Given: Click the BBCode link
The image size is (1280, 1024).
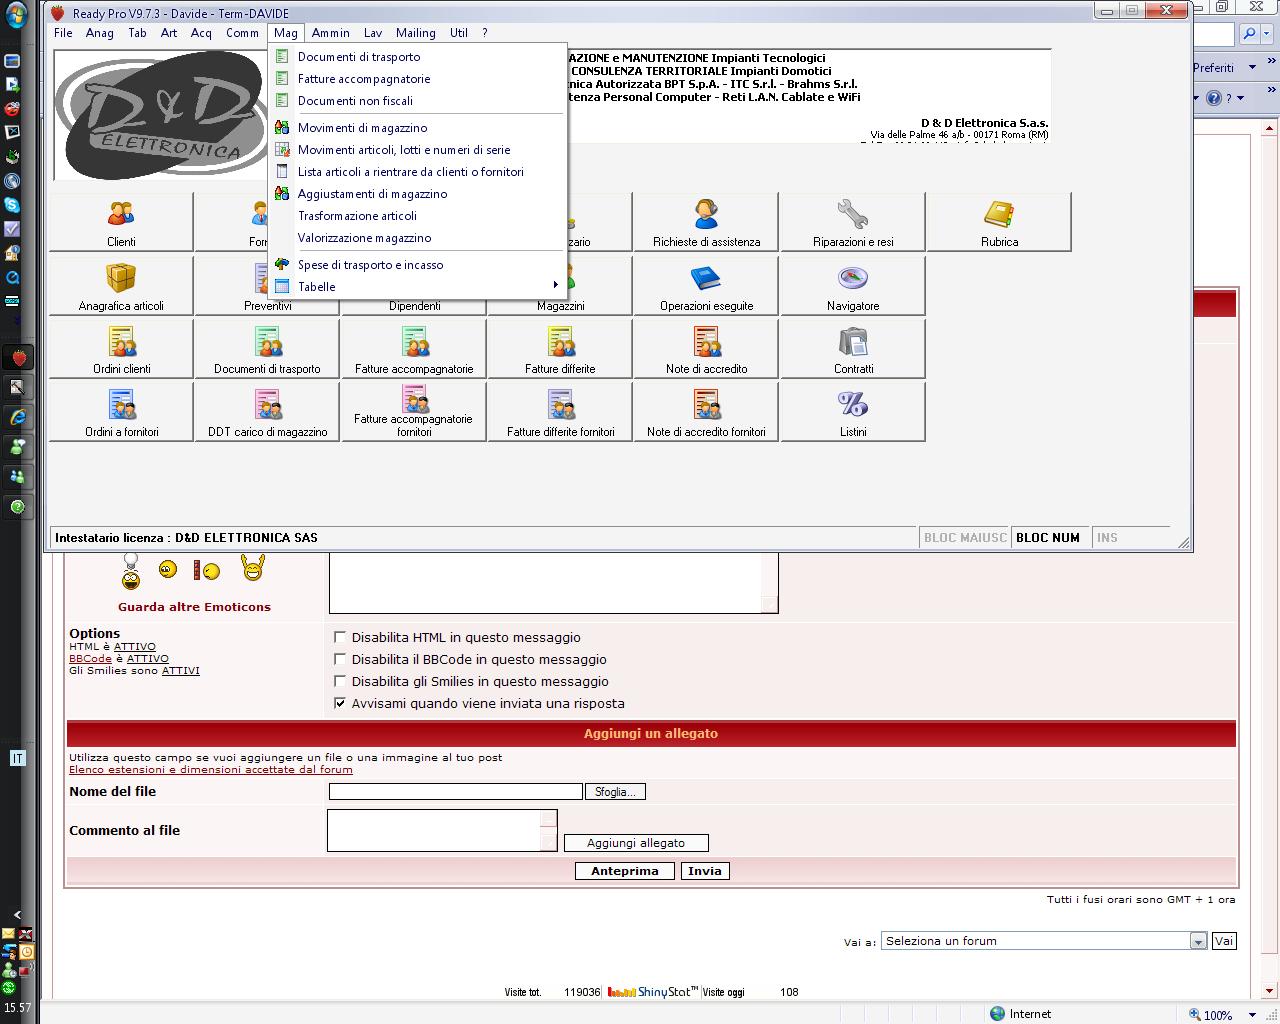Looking at the screenshot, I should click(x=90, y=659).
